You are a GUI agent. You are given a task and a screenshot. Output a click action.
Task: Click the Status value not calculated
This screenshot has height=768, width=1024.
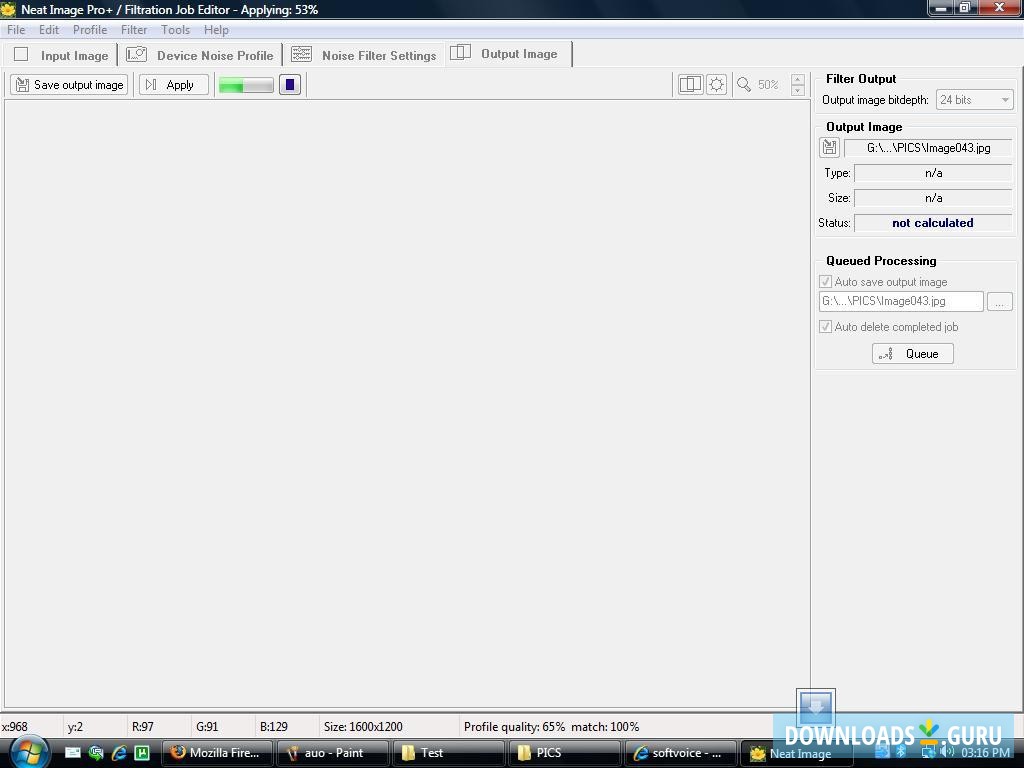click(x=933, y=223)
